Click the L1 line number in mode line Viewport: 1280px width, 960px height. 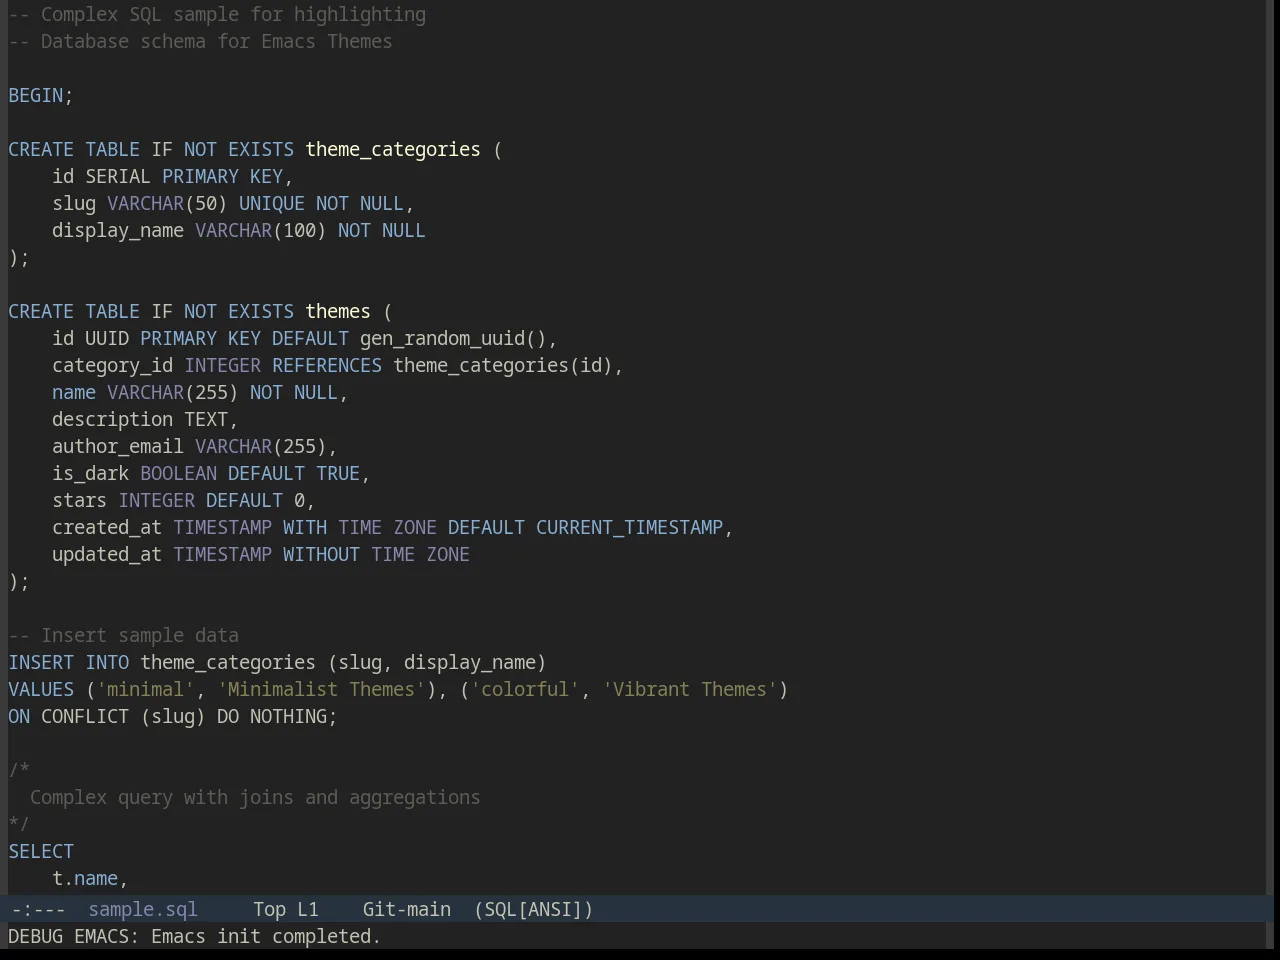click(x=308, y=910)
